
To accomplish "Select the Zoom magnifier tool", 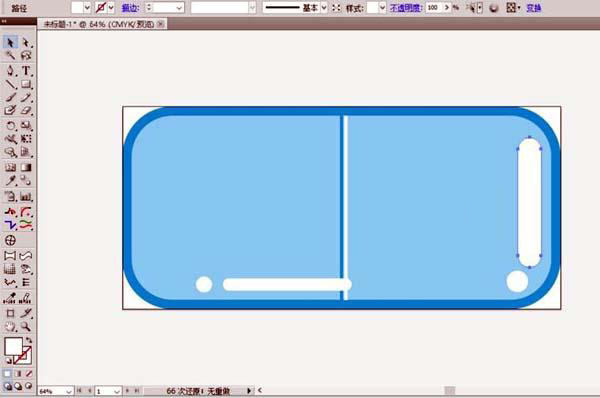I will pos(26,327).
